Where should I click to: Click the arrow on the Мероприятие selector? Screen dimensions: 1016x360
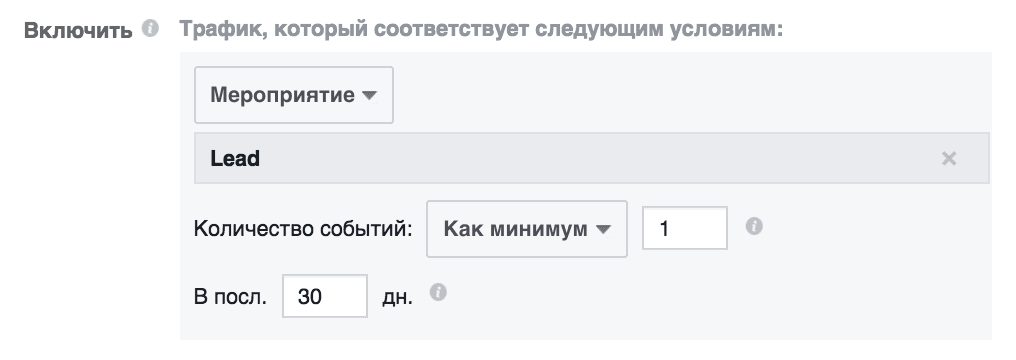tap(369, 96)
